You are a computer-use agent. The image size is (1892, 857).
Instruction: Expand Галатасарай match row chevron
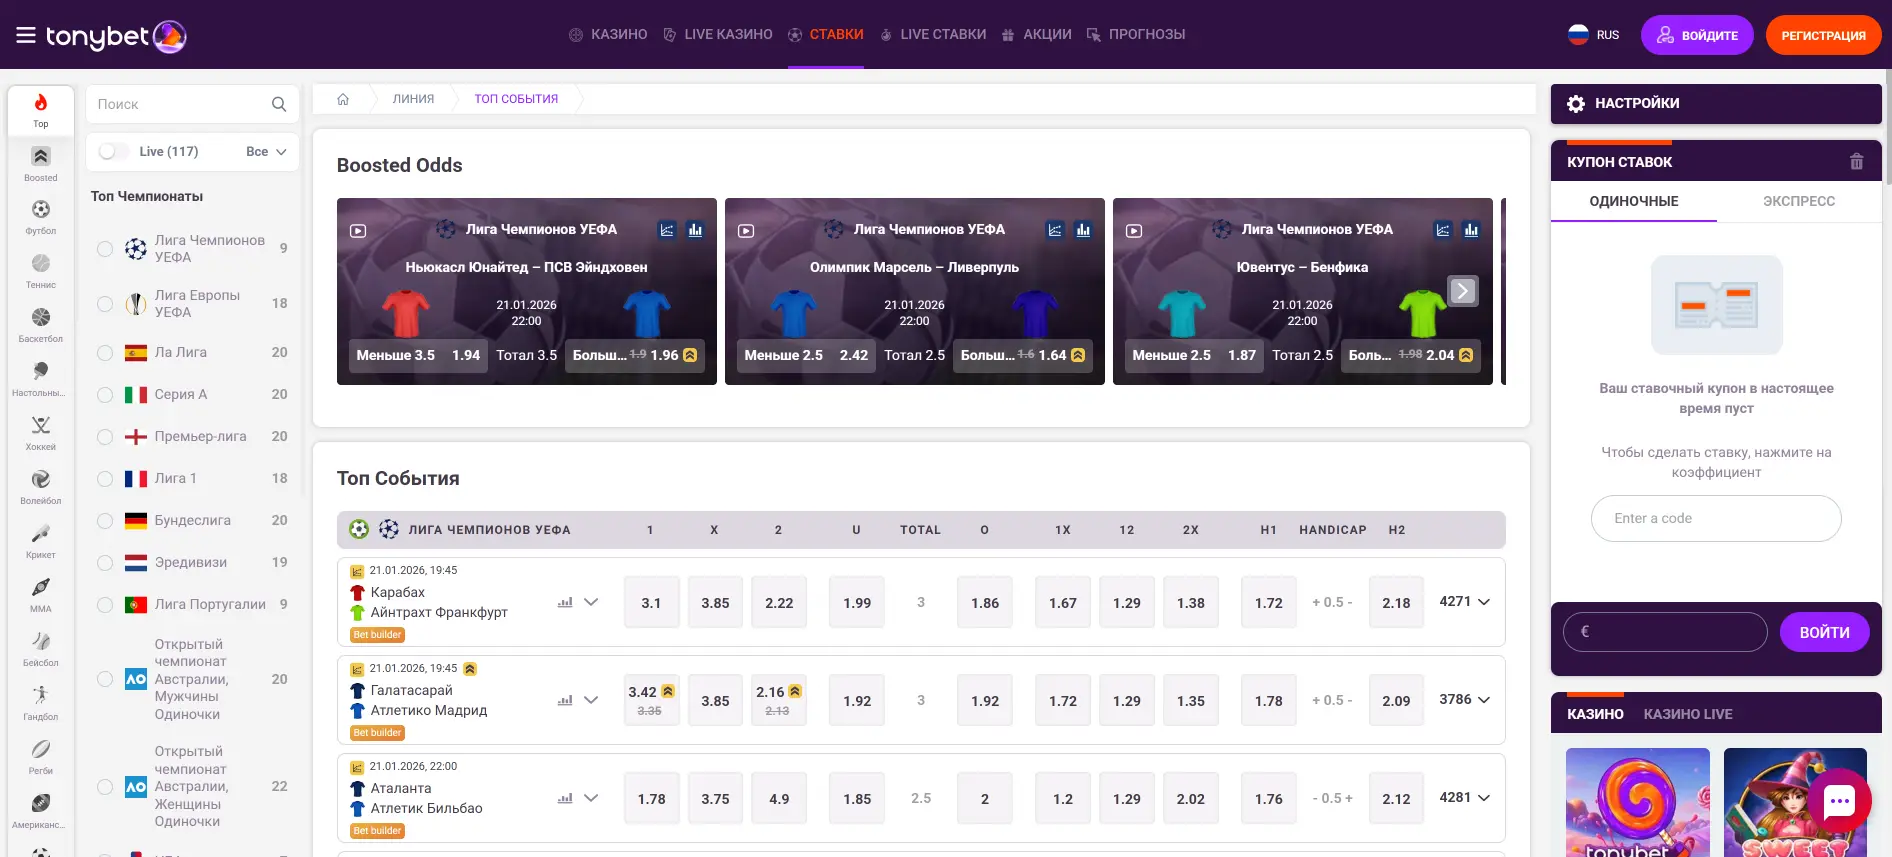(x=591, y=700)
